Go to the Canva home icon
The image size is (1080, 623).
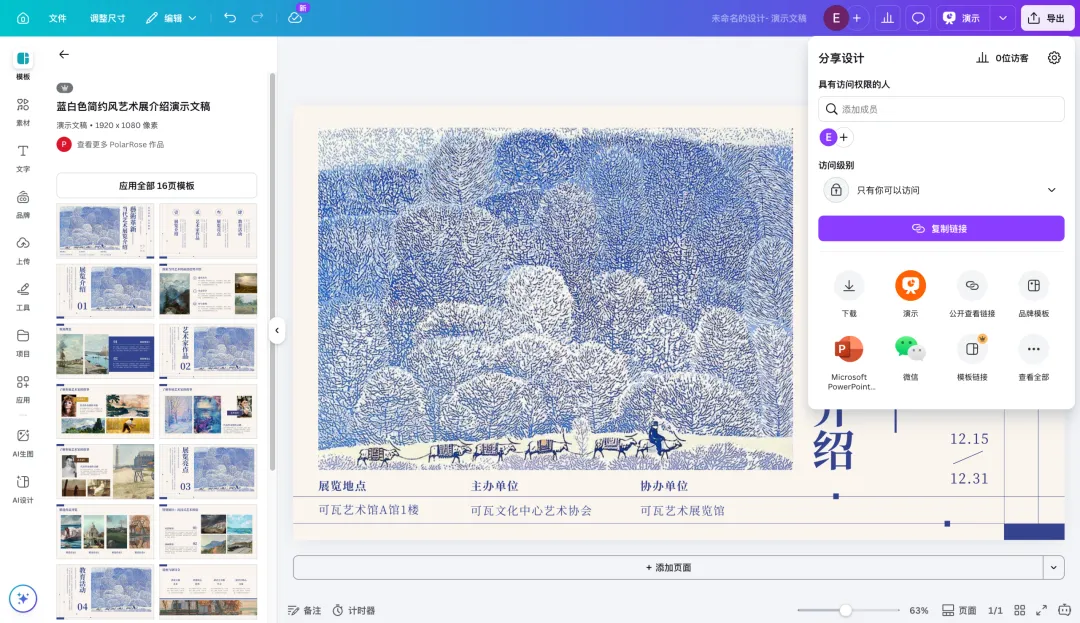[x=23, y=18]
